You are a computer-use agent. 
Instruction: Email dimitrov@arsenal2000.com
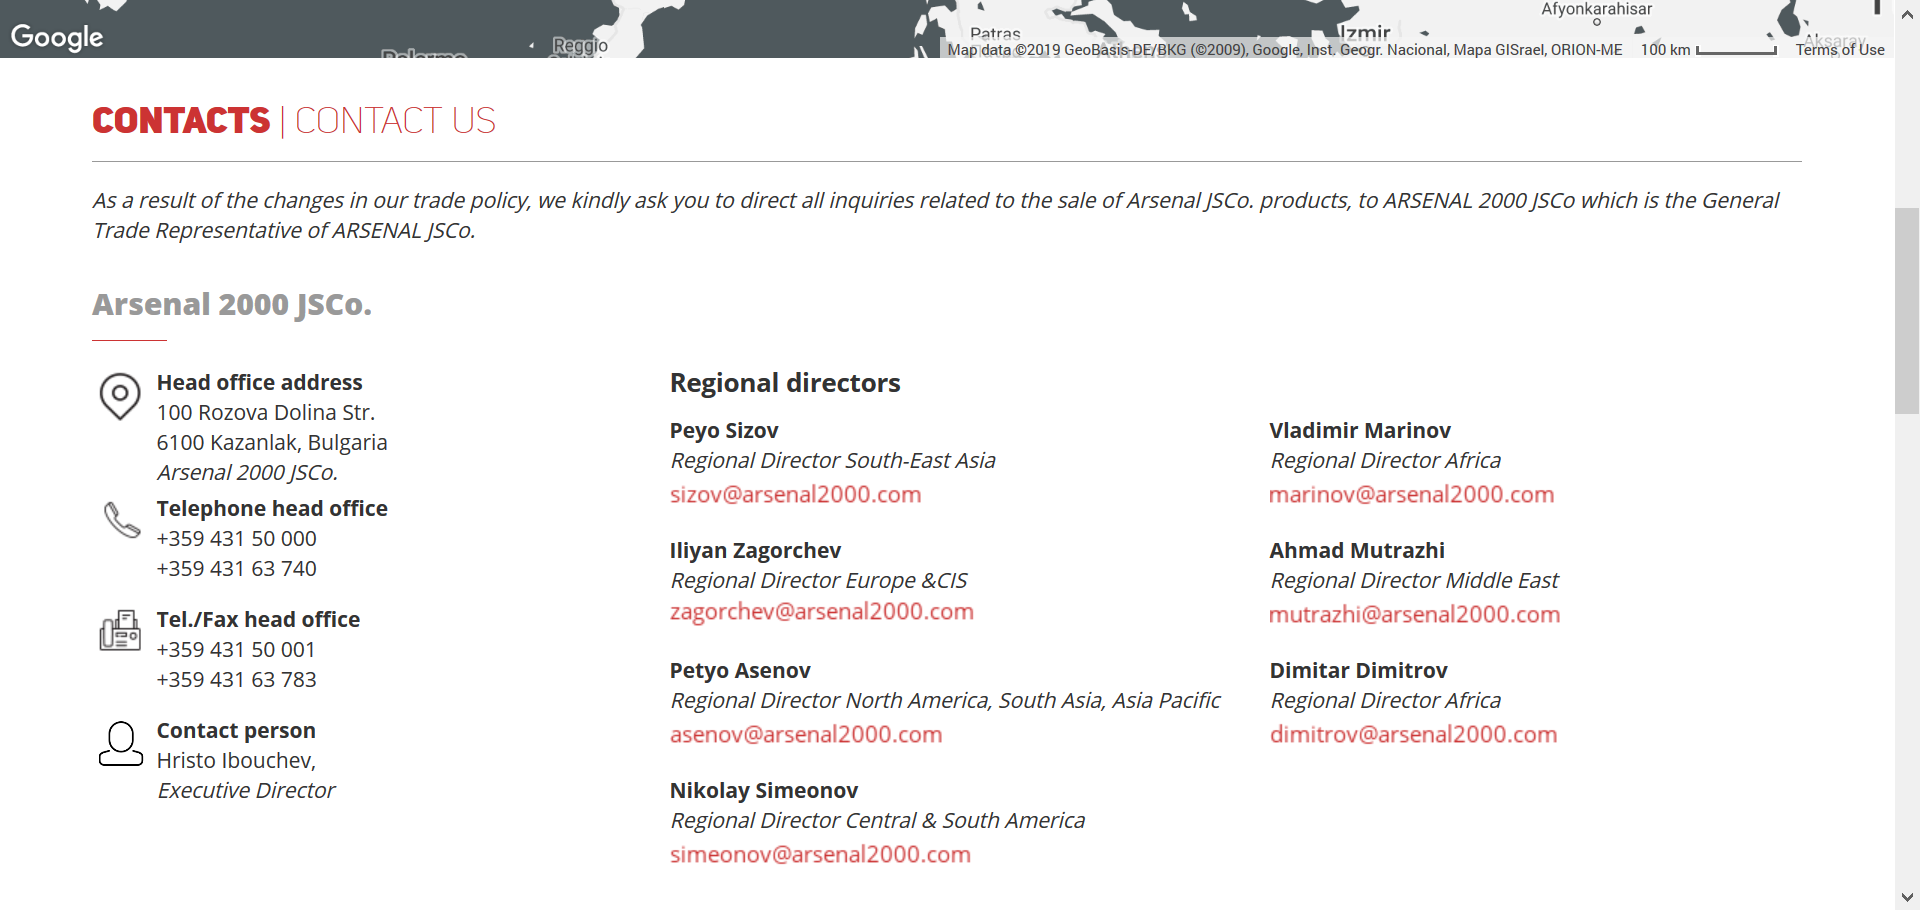tap(1413, 734)
